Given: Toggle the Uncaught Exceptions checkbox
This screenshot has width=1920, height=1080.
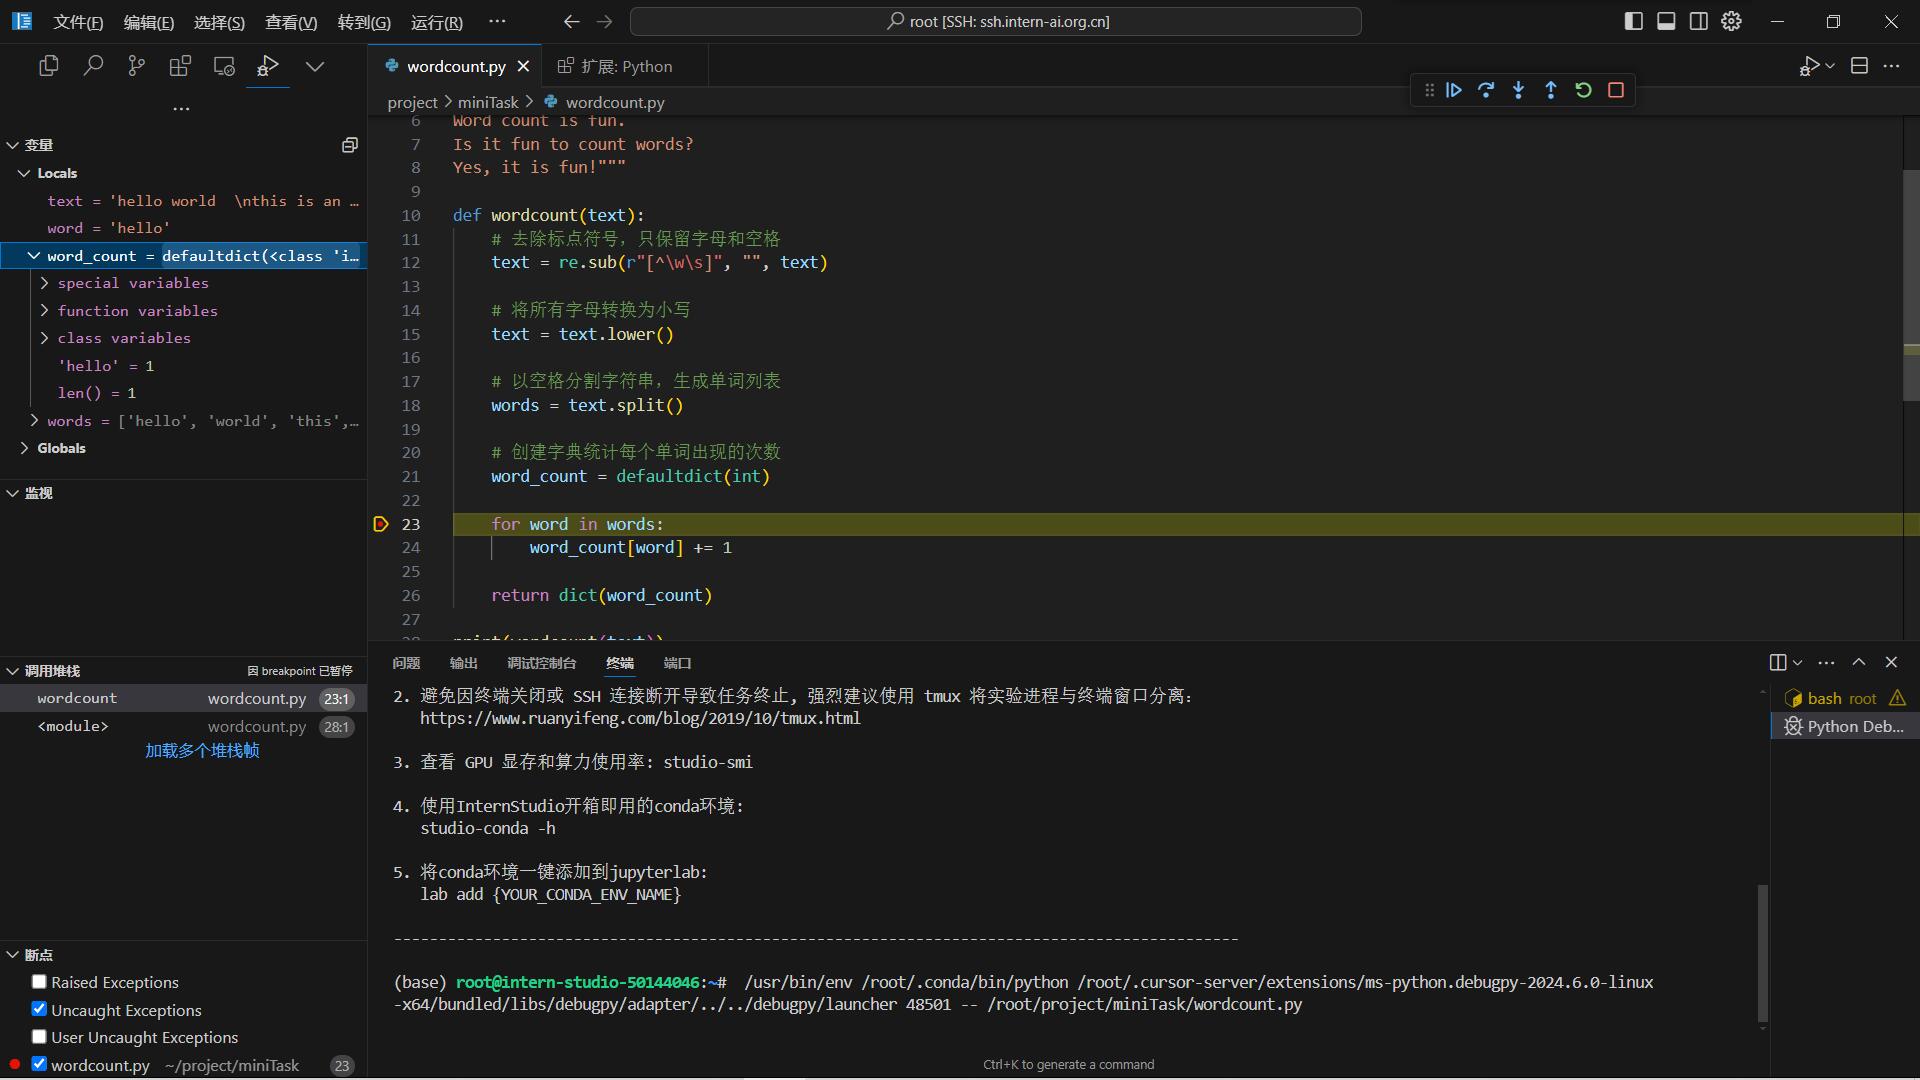Looking at the screenshot, I should [39, 1009].
